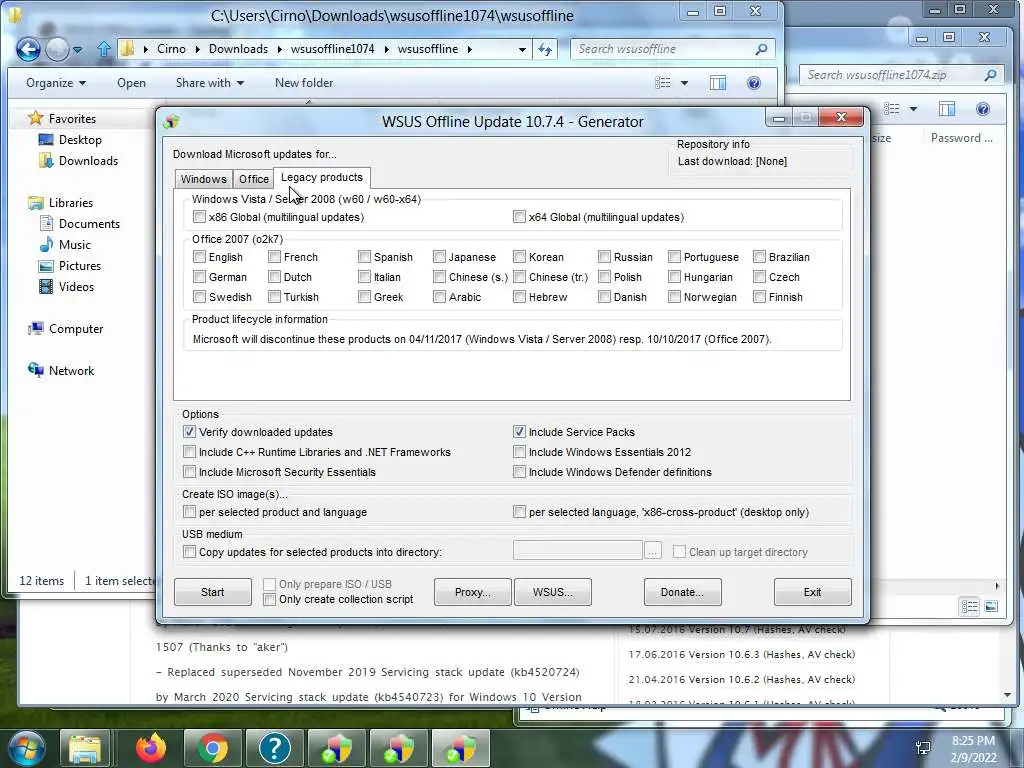The height and width of the screenshot is (768, 1024).
Task: Enable x64 Global multilingual updates checkbox
Action: pos(519,216)
